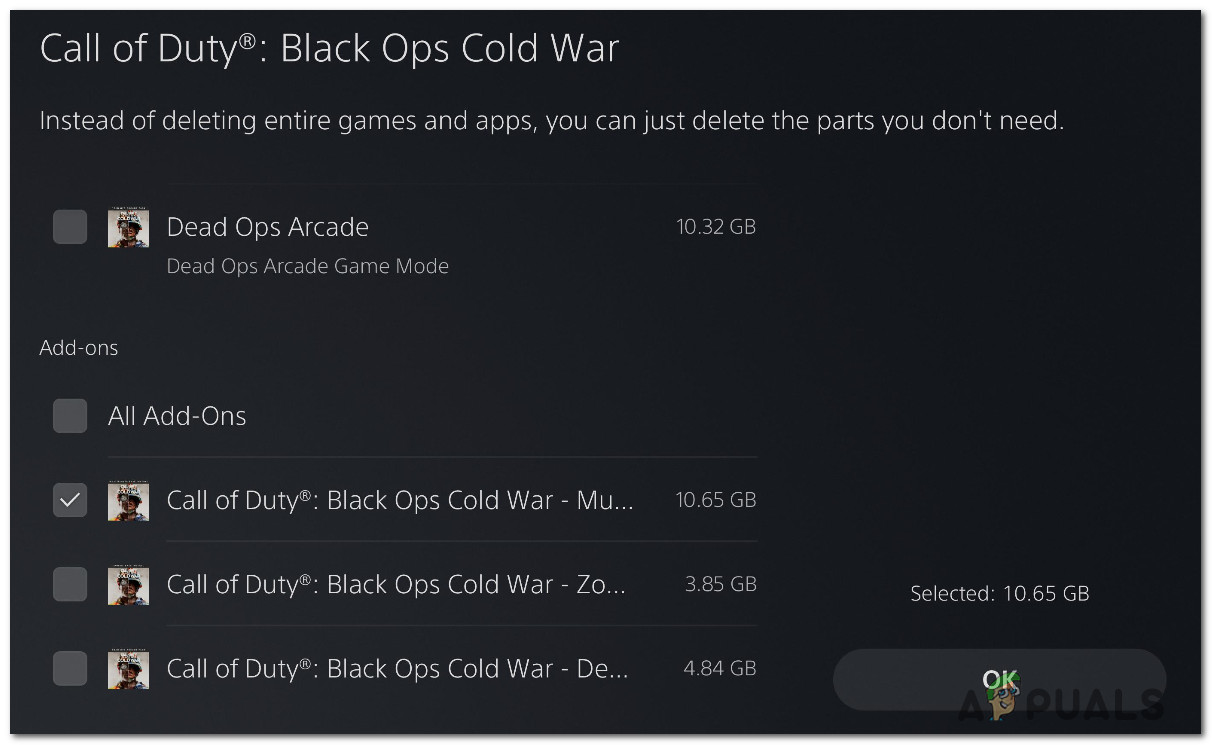This screenshot has width=1212, height=745.
Task: Click the cover icon of the 10.65 GB add-on
Action: point(128,500)
